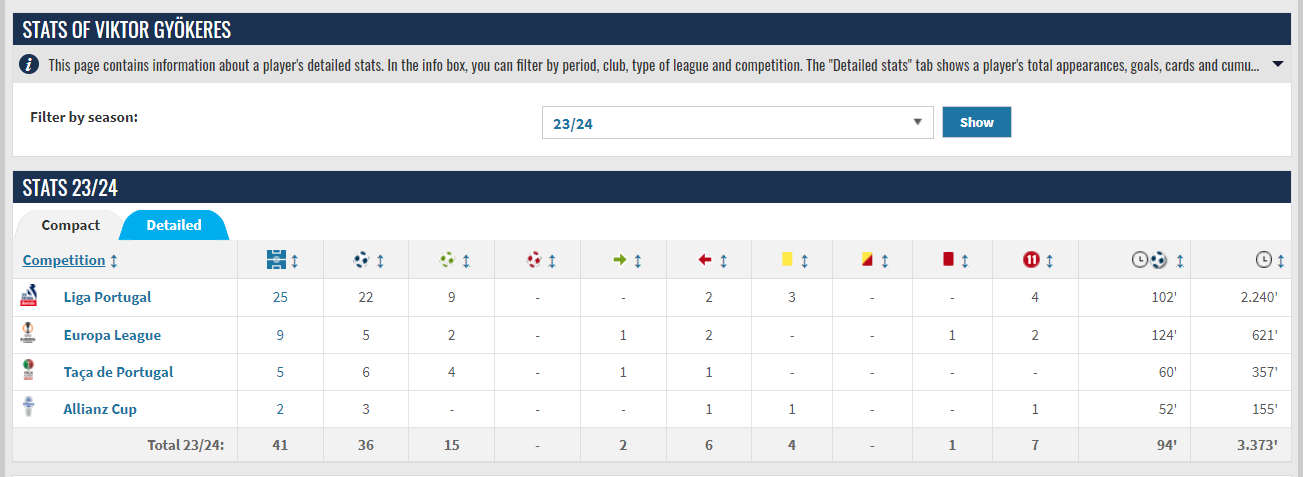The width and height of the screenshot is (1303, 477).
Task: Switch to the Detailed tab
Action: 173,225
